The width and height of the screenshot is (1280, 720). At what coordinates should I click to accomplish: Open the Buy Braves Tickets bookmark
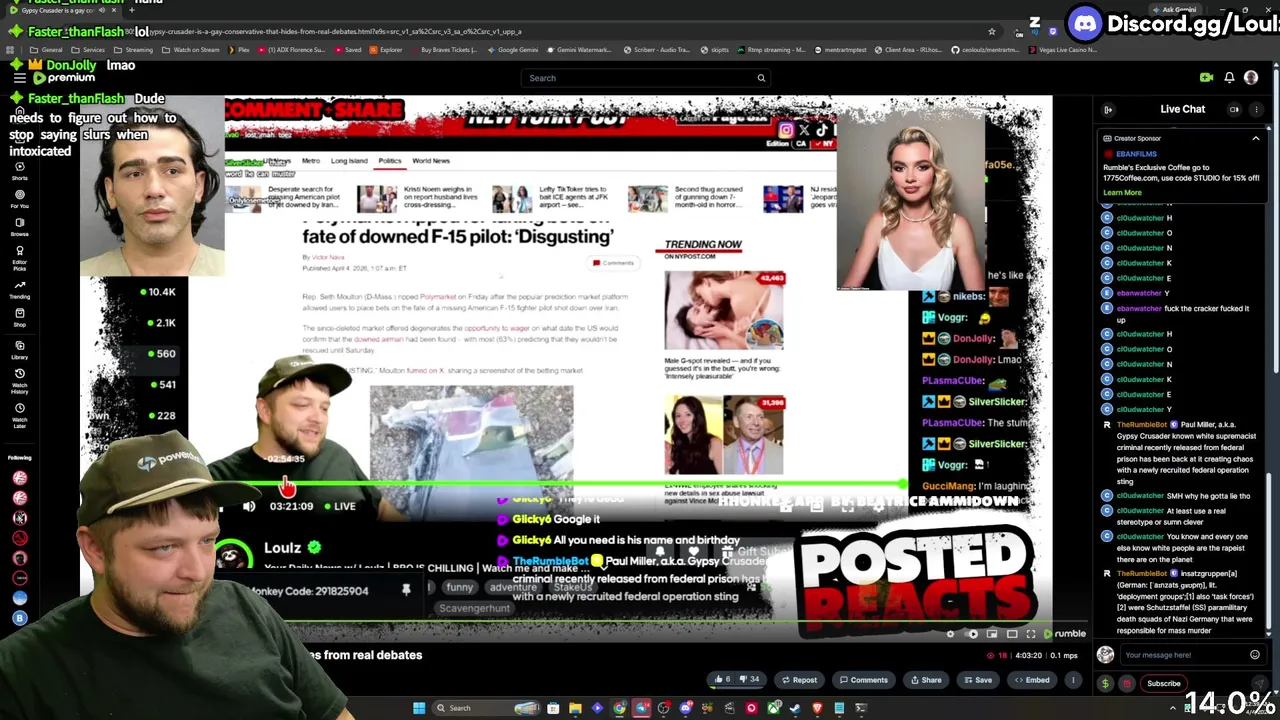[445, 49]
